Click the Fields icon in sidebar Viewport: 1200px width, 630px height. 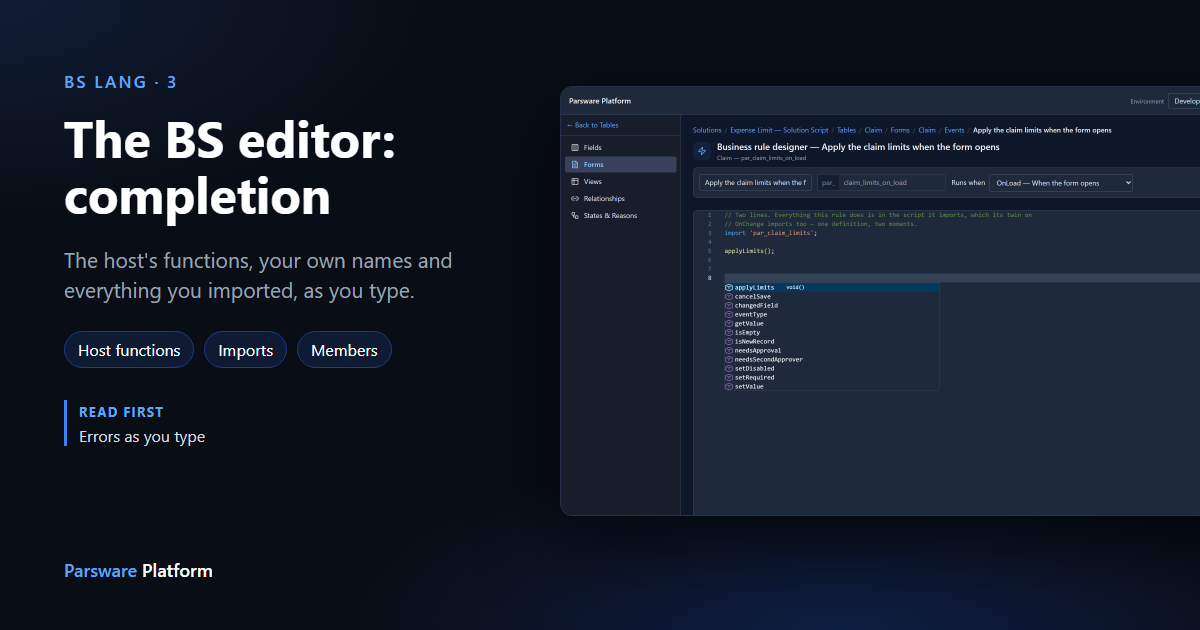[x=574, y=148]
